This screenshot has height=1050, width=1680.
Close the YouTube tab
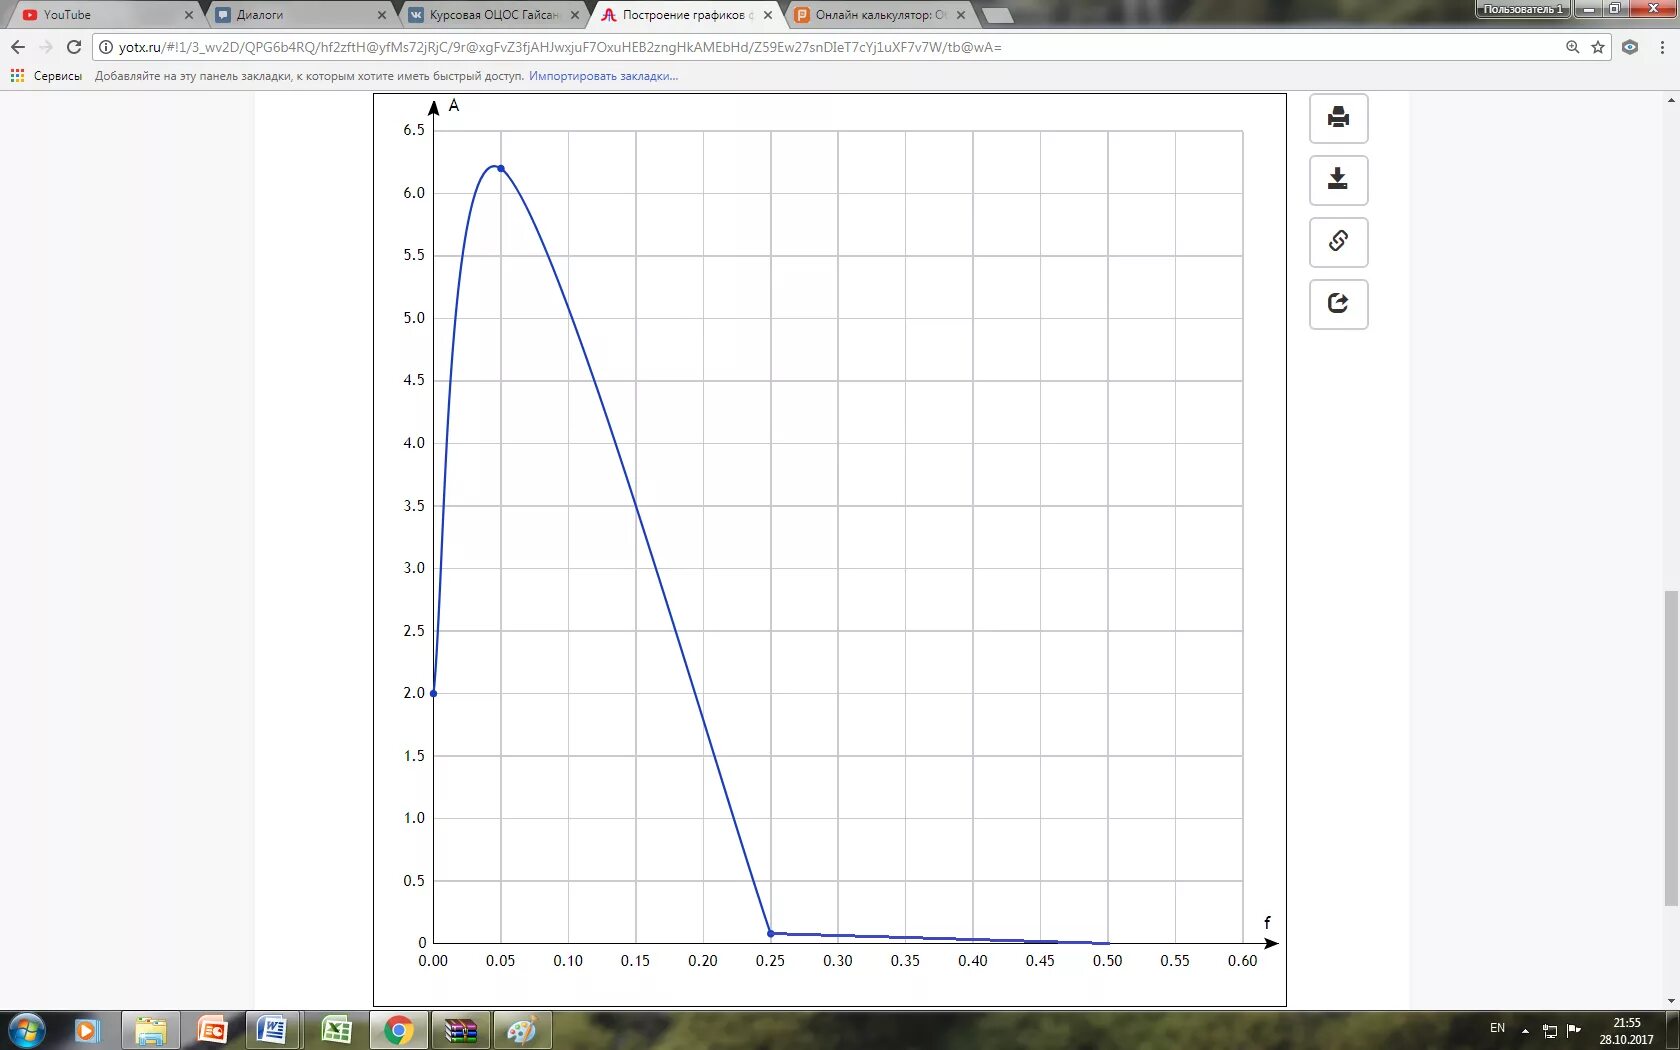[x=188, y=15]
